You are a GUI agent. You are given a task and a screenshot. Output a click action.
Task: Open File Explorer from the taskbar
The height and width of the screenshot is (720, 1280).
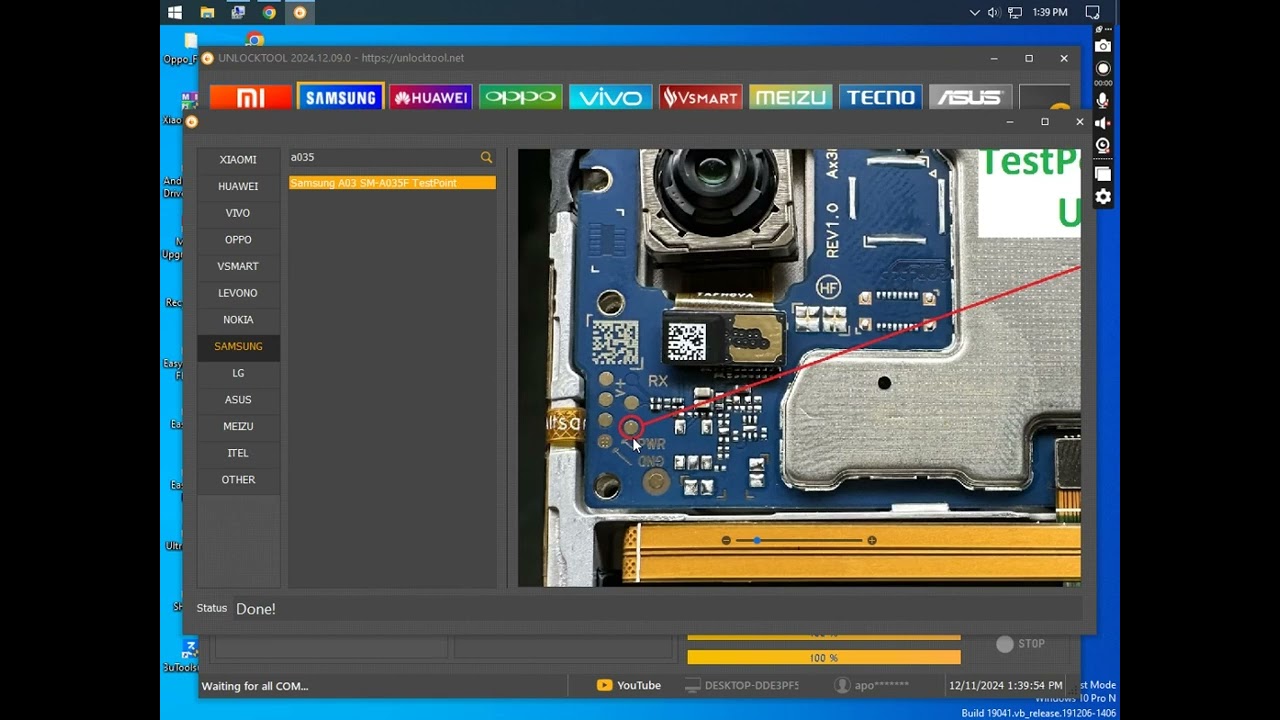[x=207, y=12]
